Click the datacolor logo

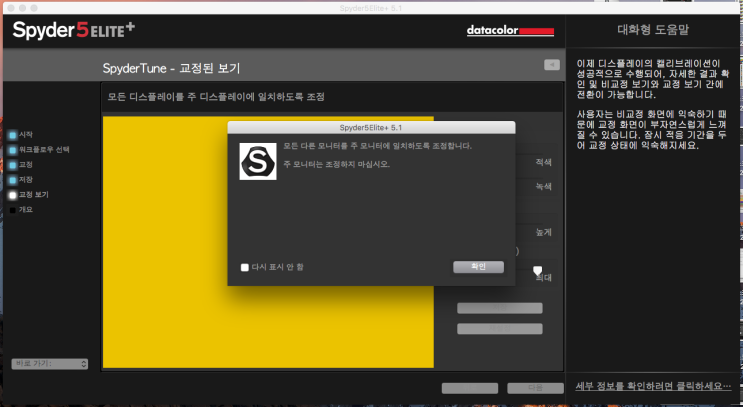510,31
